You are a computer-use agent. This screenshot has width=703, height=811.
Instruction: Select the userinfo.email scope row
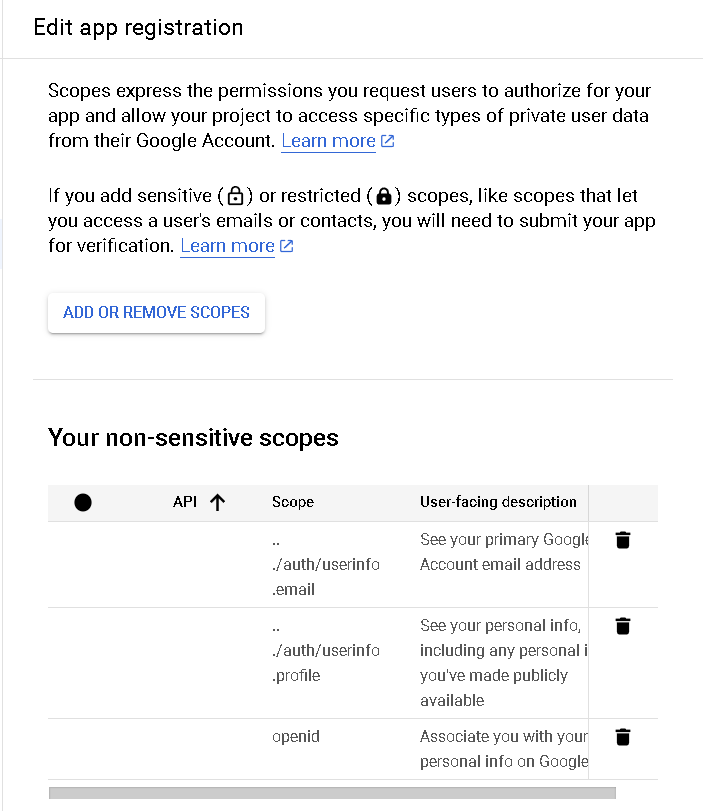tap(83, 564)
